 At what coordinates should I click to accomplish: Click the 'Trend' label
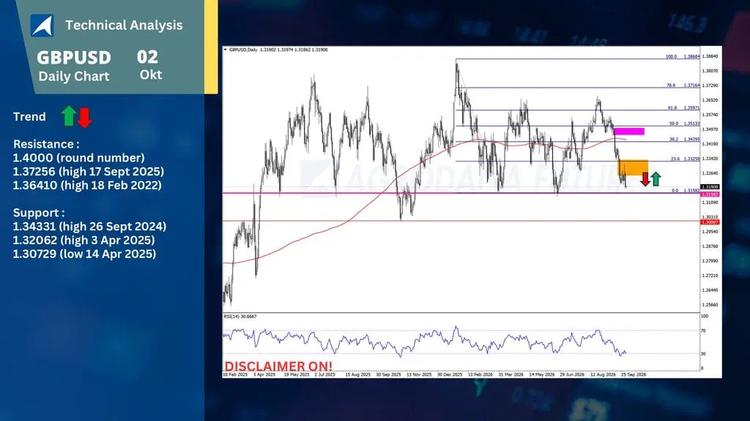click(x=29, y=117)
